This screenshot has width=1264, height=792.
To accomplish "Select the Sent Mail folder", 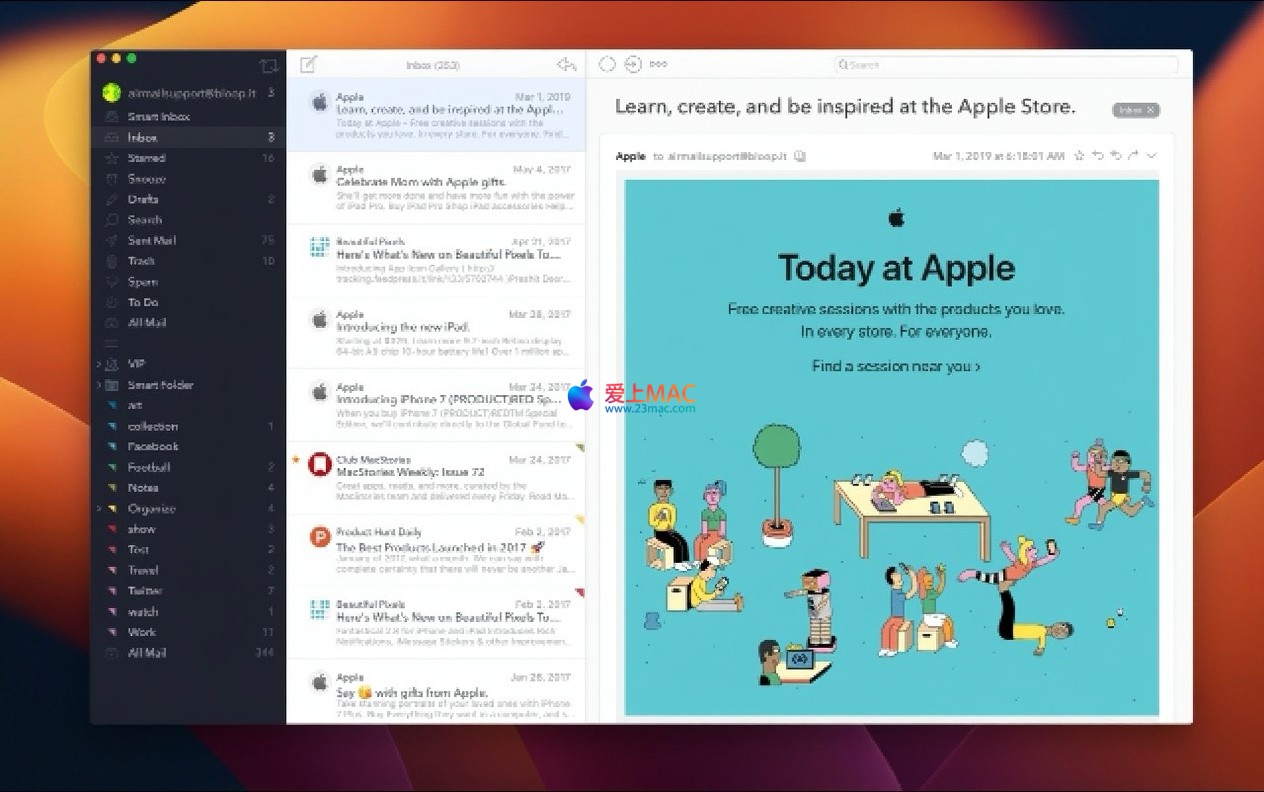I will coord(151,240).
